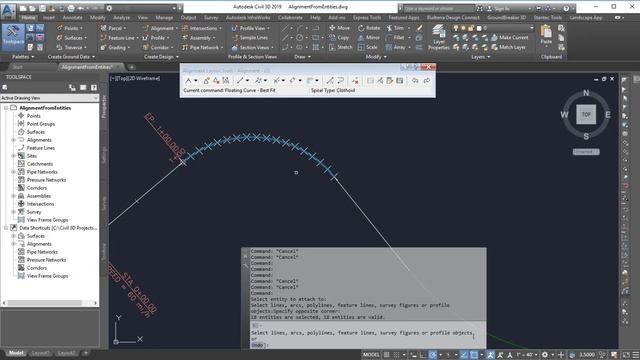The width and height of the screenshot is (640, 360).
Task: Click the new drawing tab plus button
Action: tap(132, 67)
